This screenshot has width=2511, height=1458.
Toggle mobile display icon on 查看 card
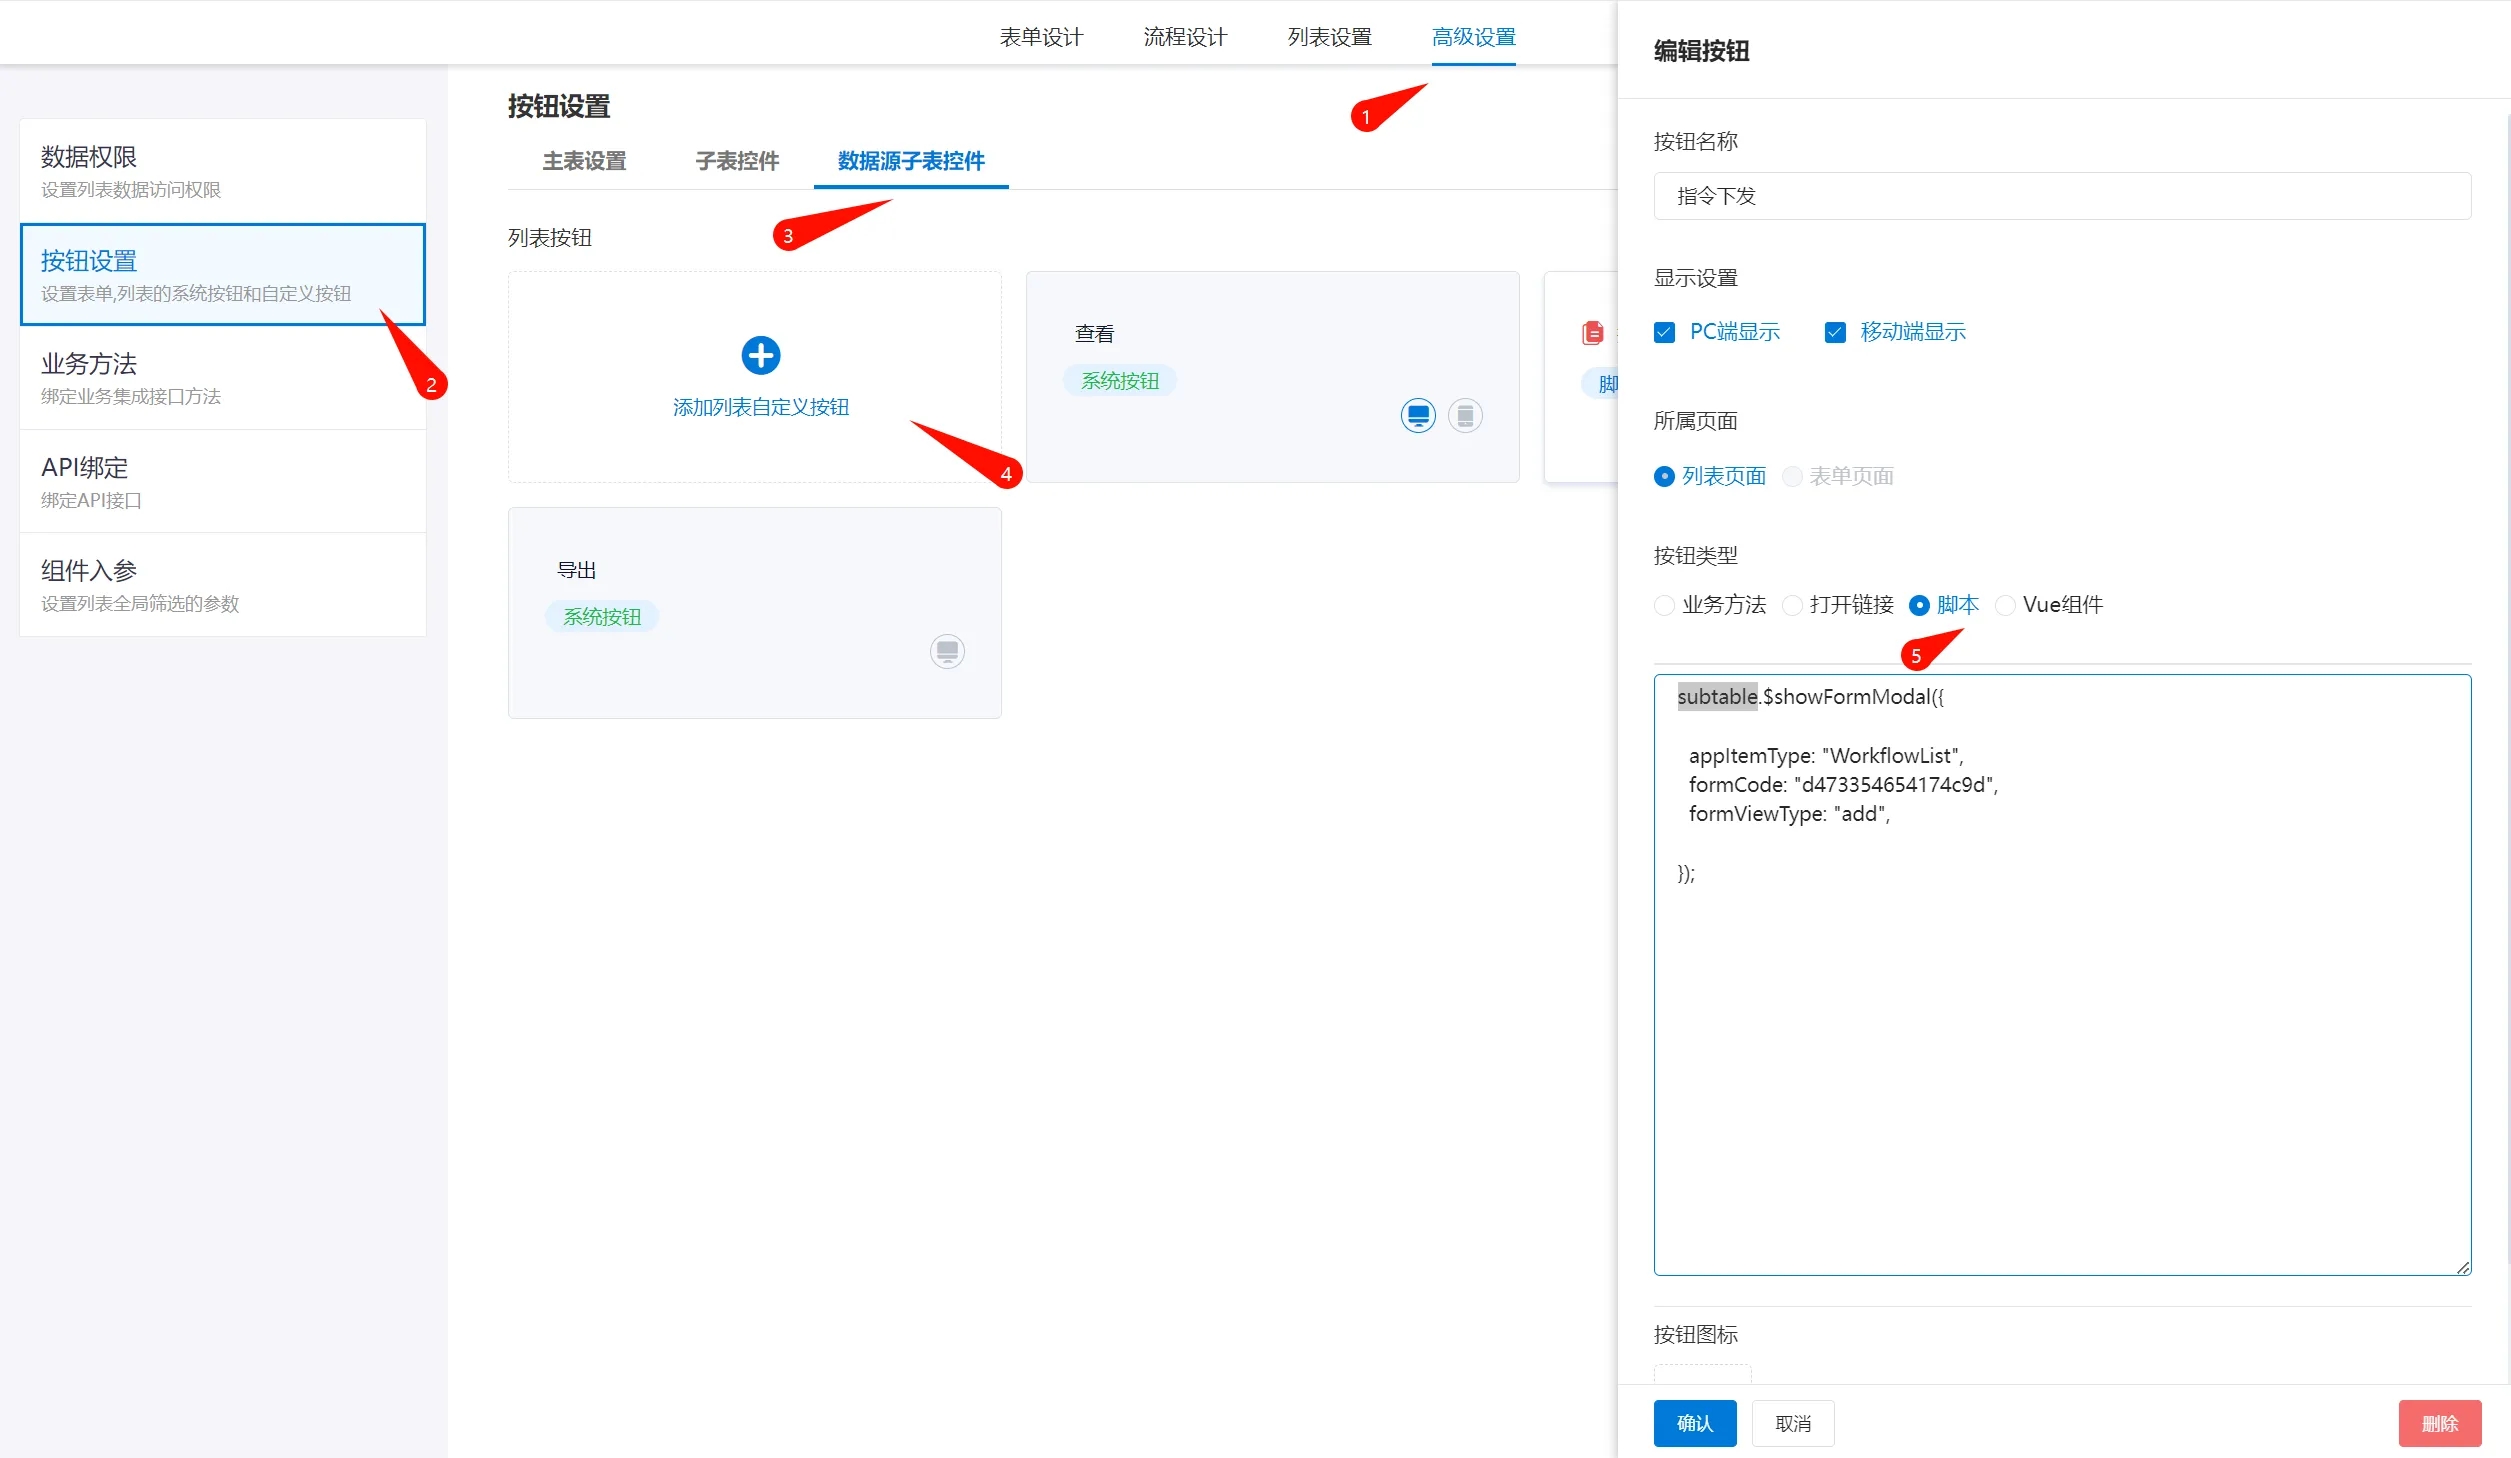point(1465,415)
